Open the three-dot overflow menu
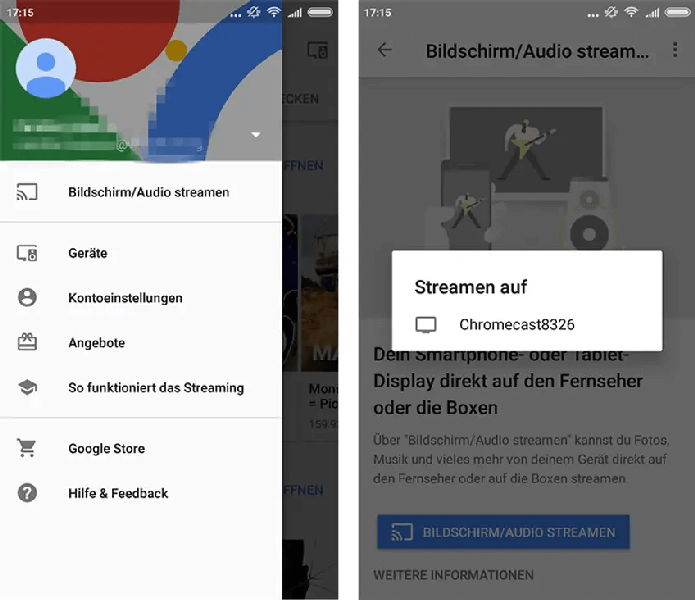 coord(675,50)
